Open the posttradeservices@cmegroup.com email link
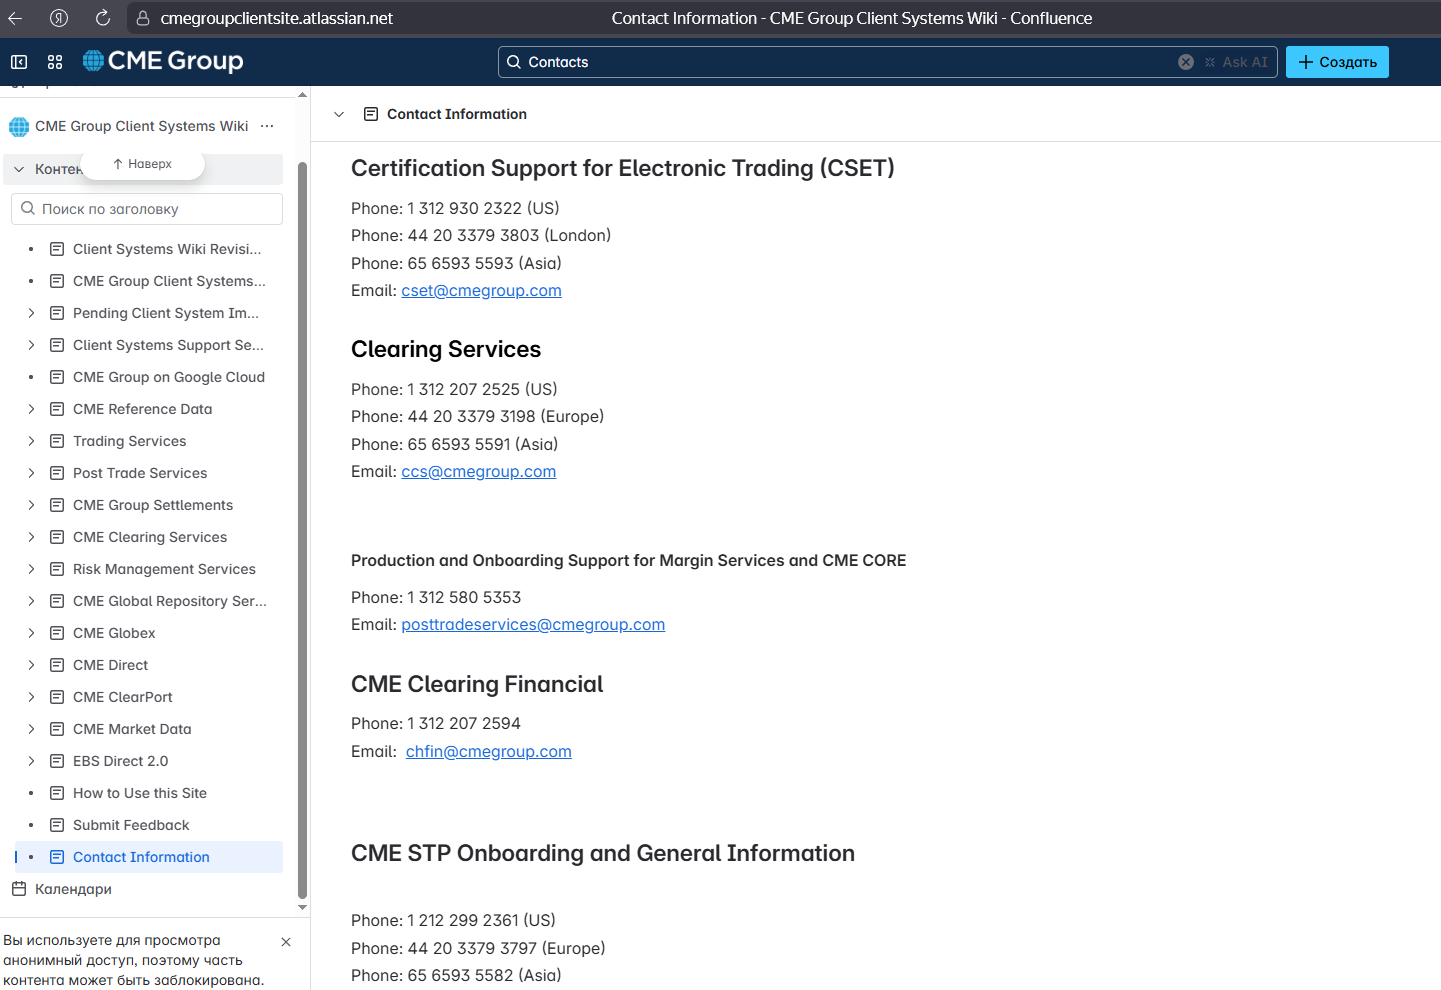1441x990 pixels. [533, 625]
